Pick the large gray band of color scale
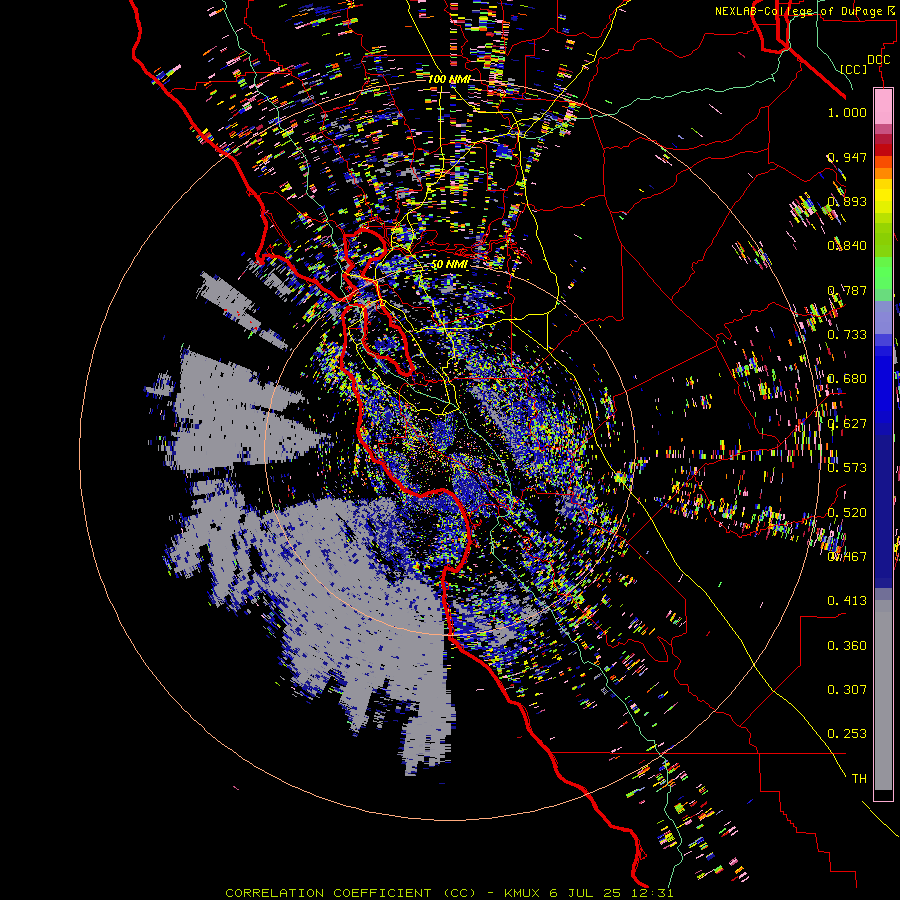The width and height of the screenshot is (900, 900). pyautogui.click(x=883, y=695)
